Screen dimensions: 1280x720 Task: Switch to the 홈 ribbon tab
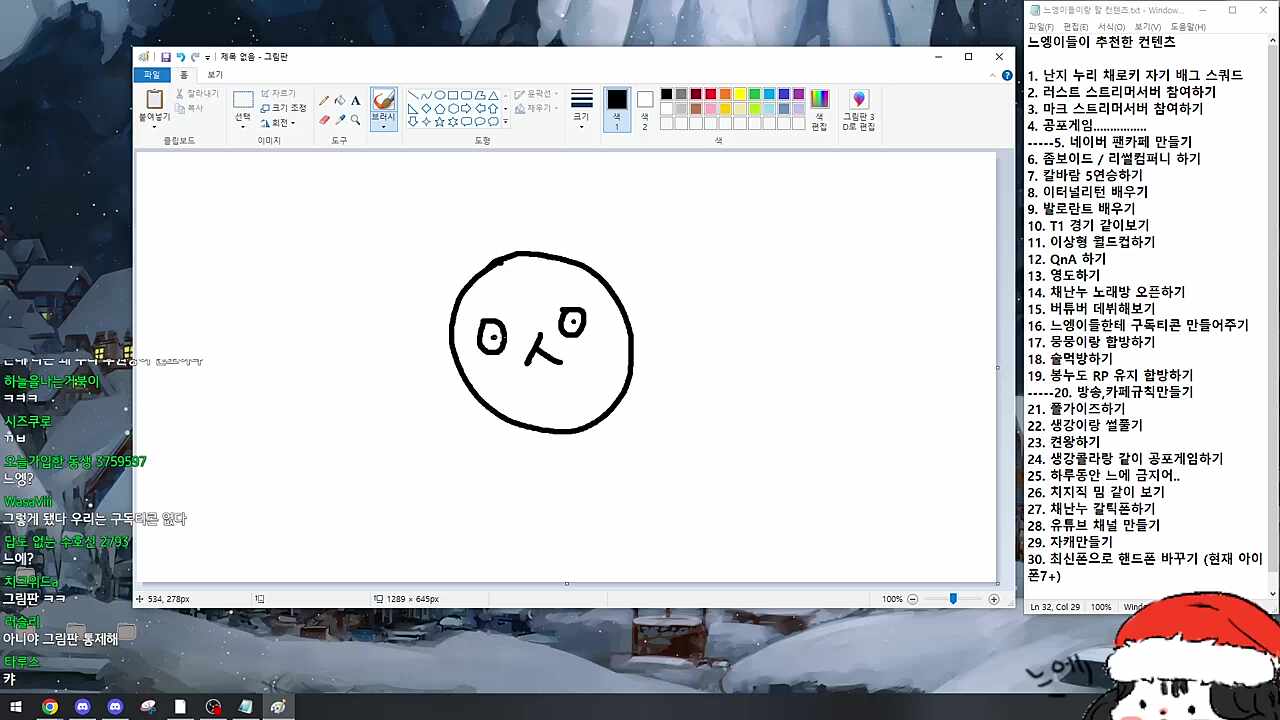tap(184, 75)
